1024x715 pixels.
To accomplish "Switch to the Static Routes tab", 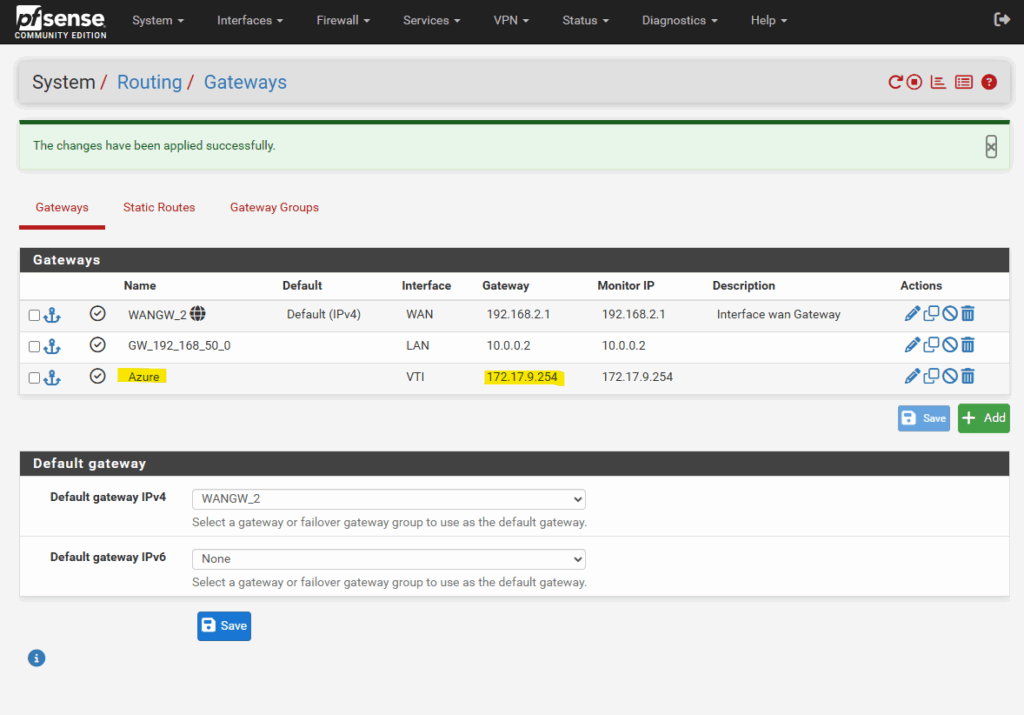I will pyautogui.click(x=159, y=208).
